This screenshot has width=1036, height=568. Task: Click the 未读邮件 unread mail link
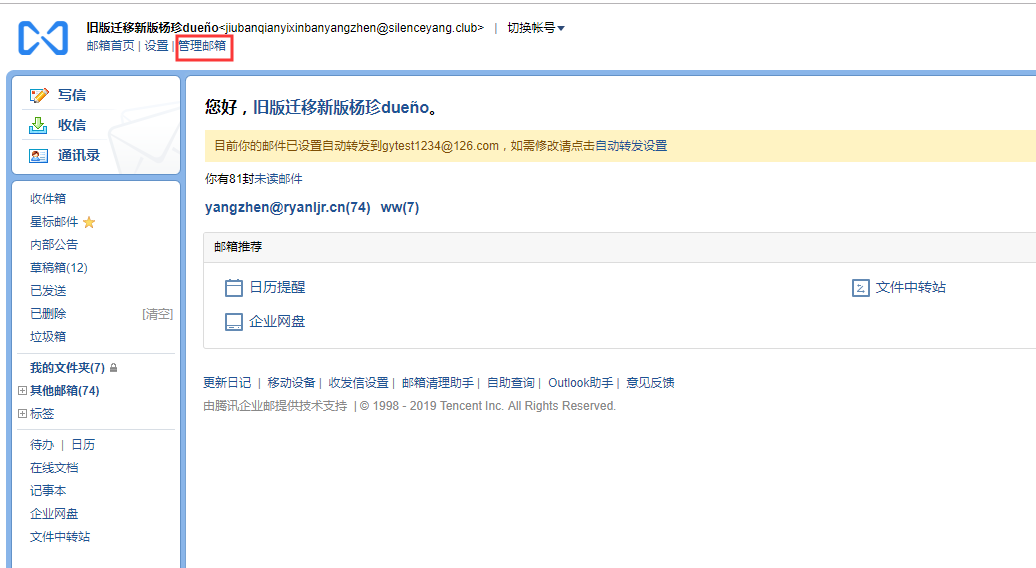[278, 179]
